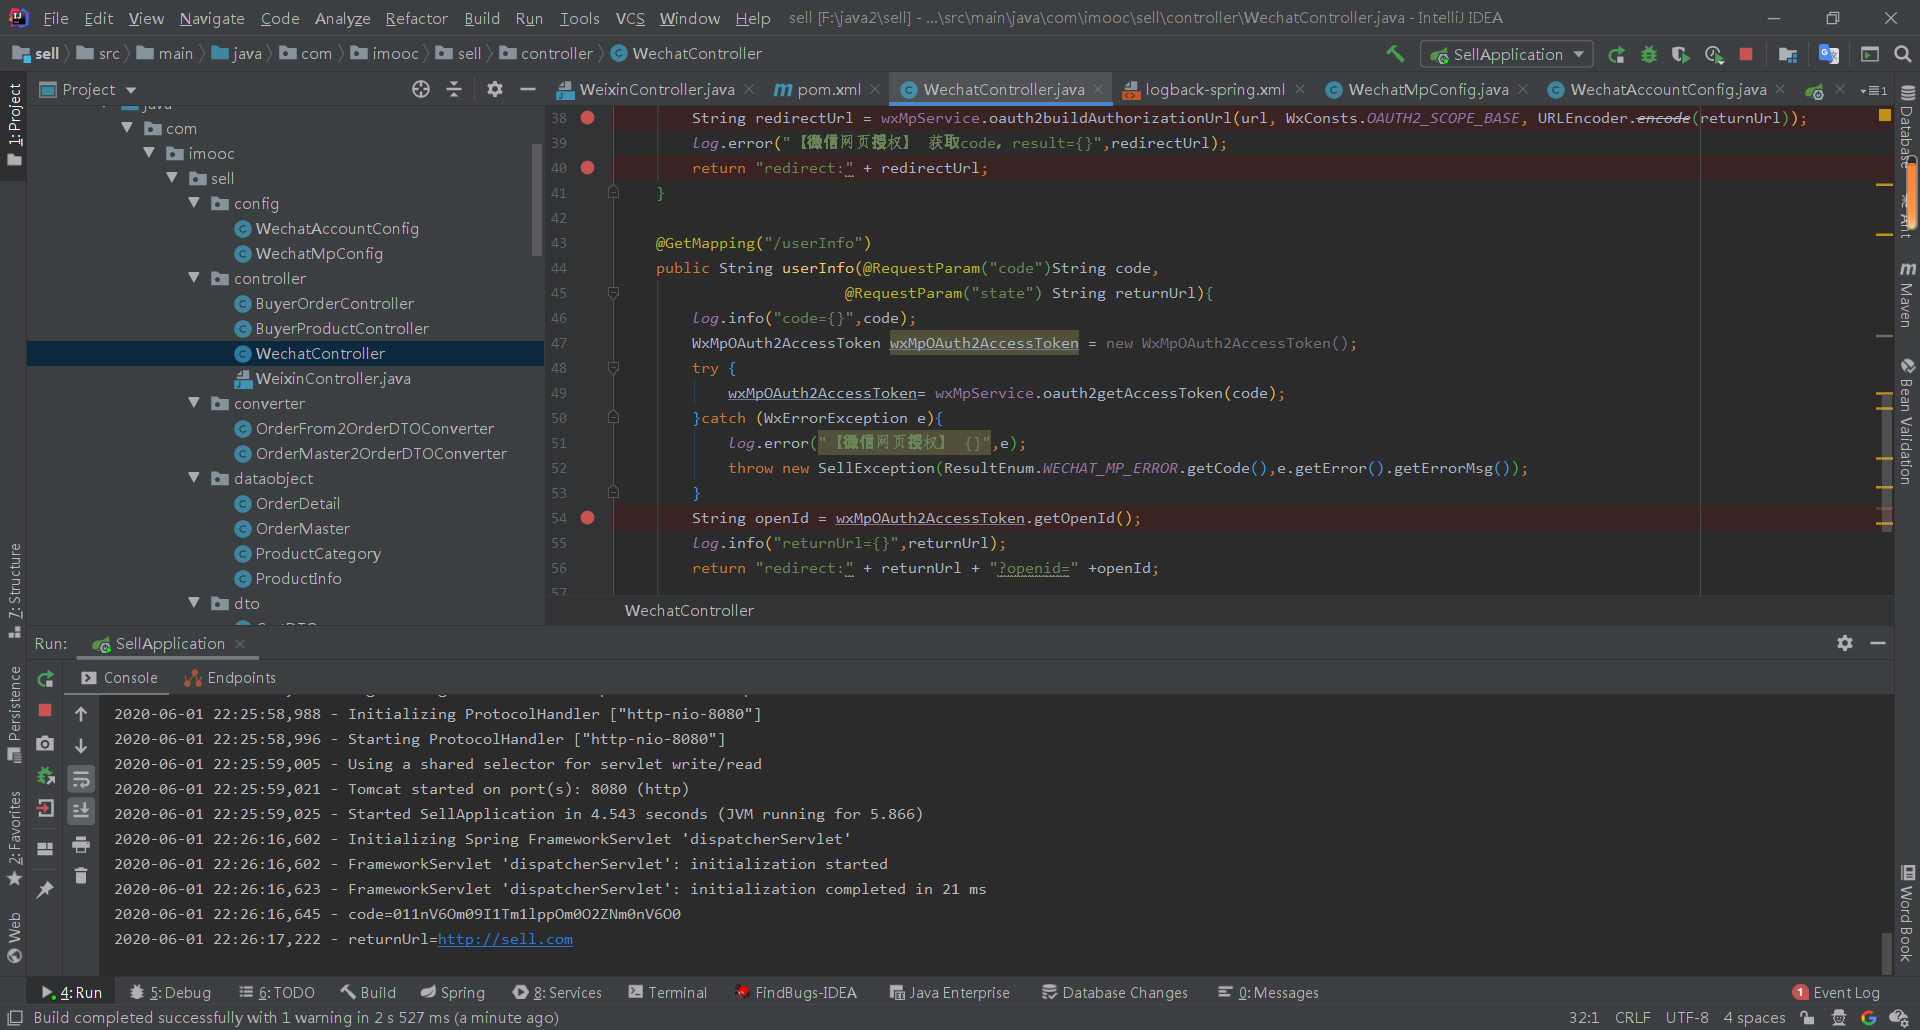This screenshot has width=1920, height=1030.
Task: Collapse all nodes in Project panel
Action: pyautogui.click(x=454, y=89)
